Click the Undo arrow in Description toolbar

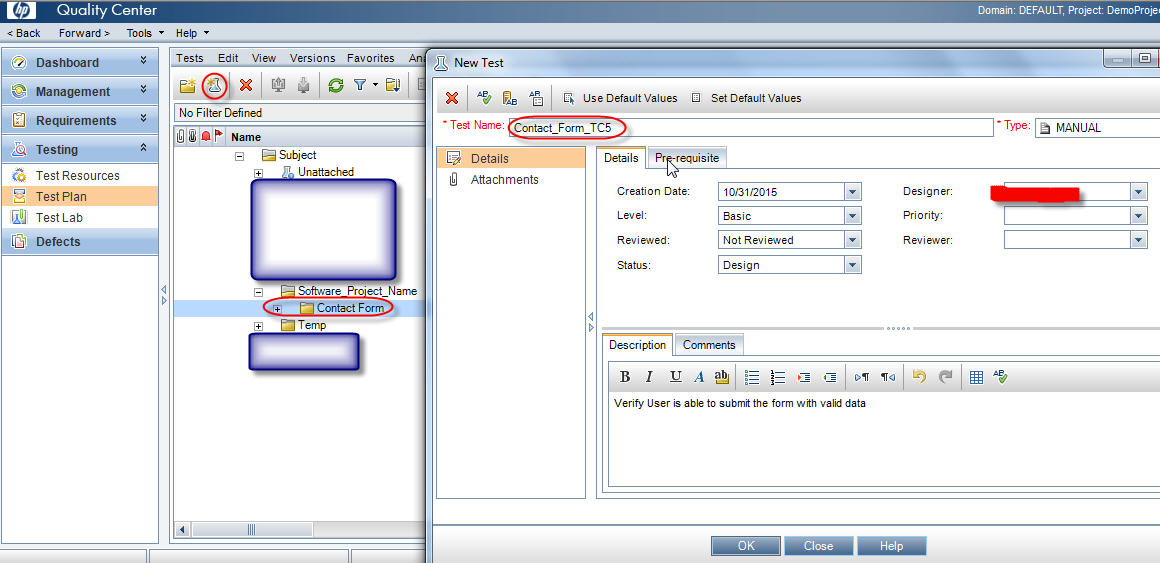pos(919,377)
